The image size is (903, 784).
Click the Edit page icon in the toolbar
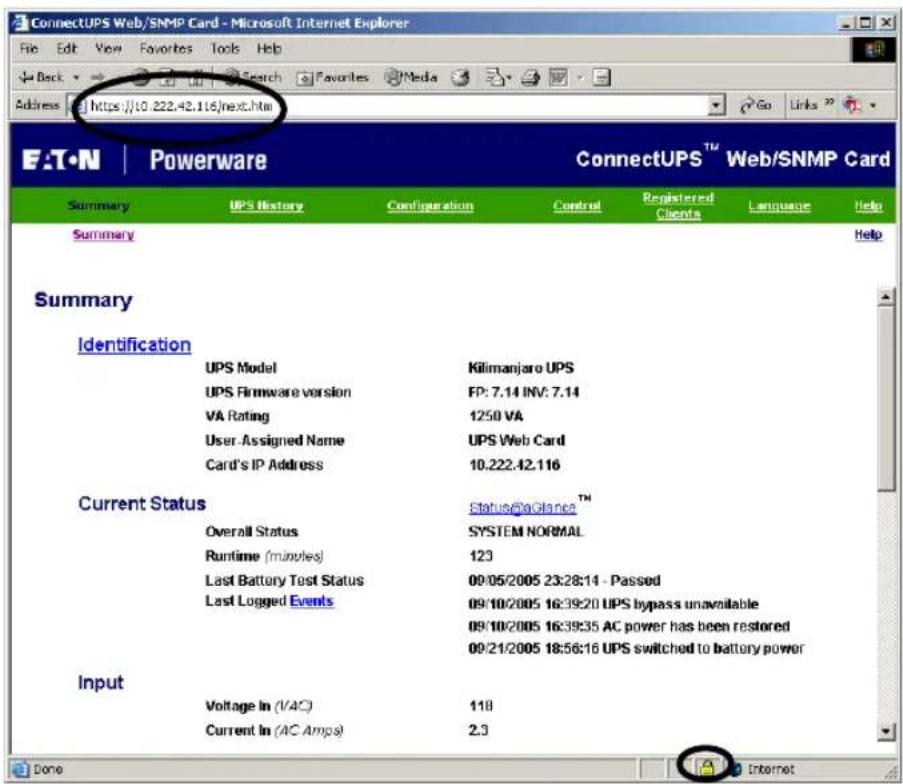[558, 77]
